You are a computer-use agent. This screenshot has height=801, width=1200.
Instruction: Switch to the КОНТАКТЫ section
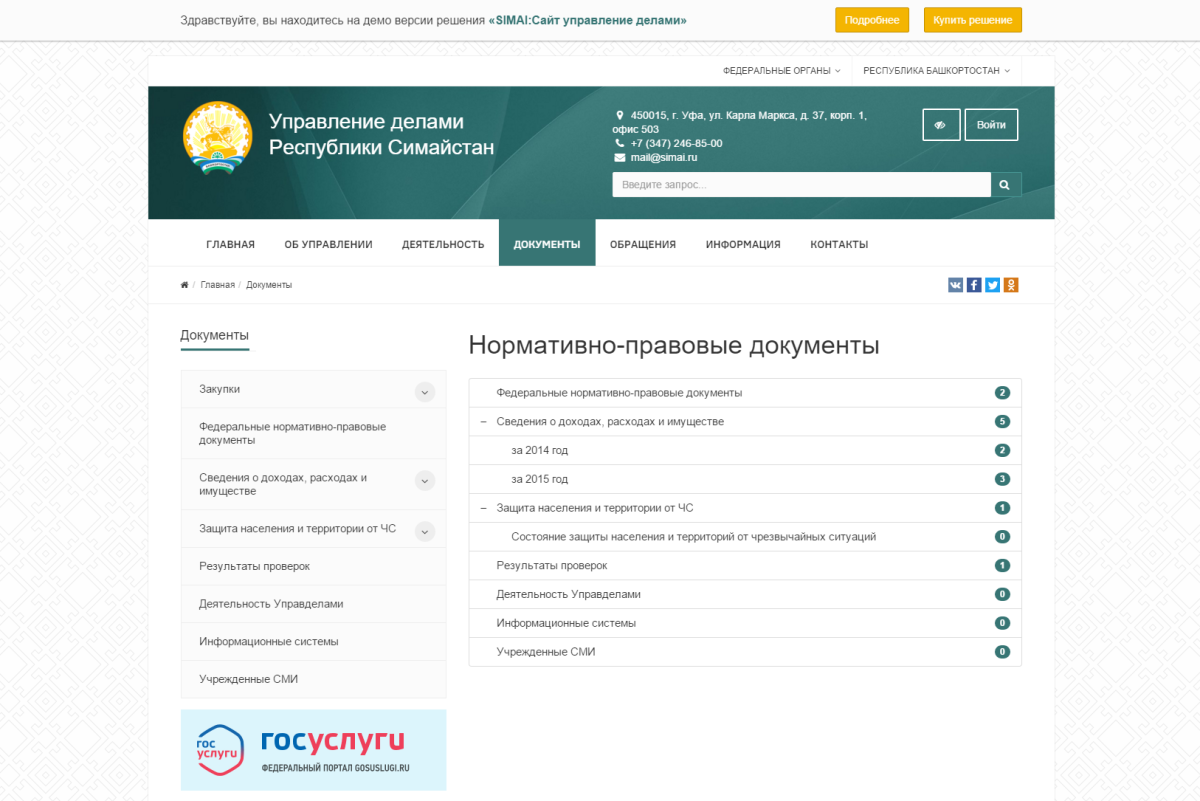click(838, 243)
